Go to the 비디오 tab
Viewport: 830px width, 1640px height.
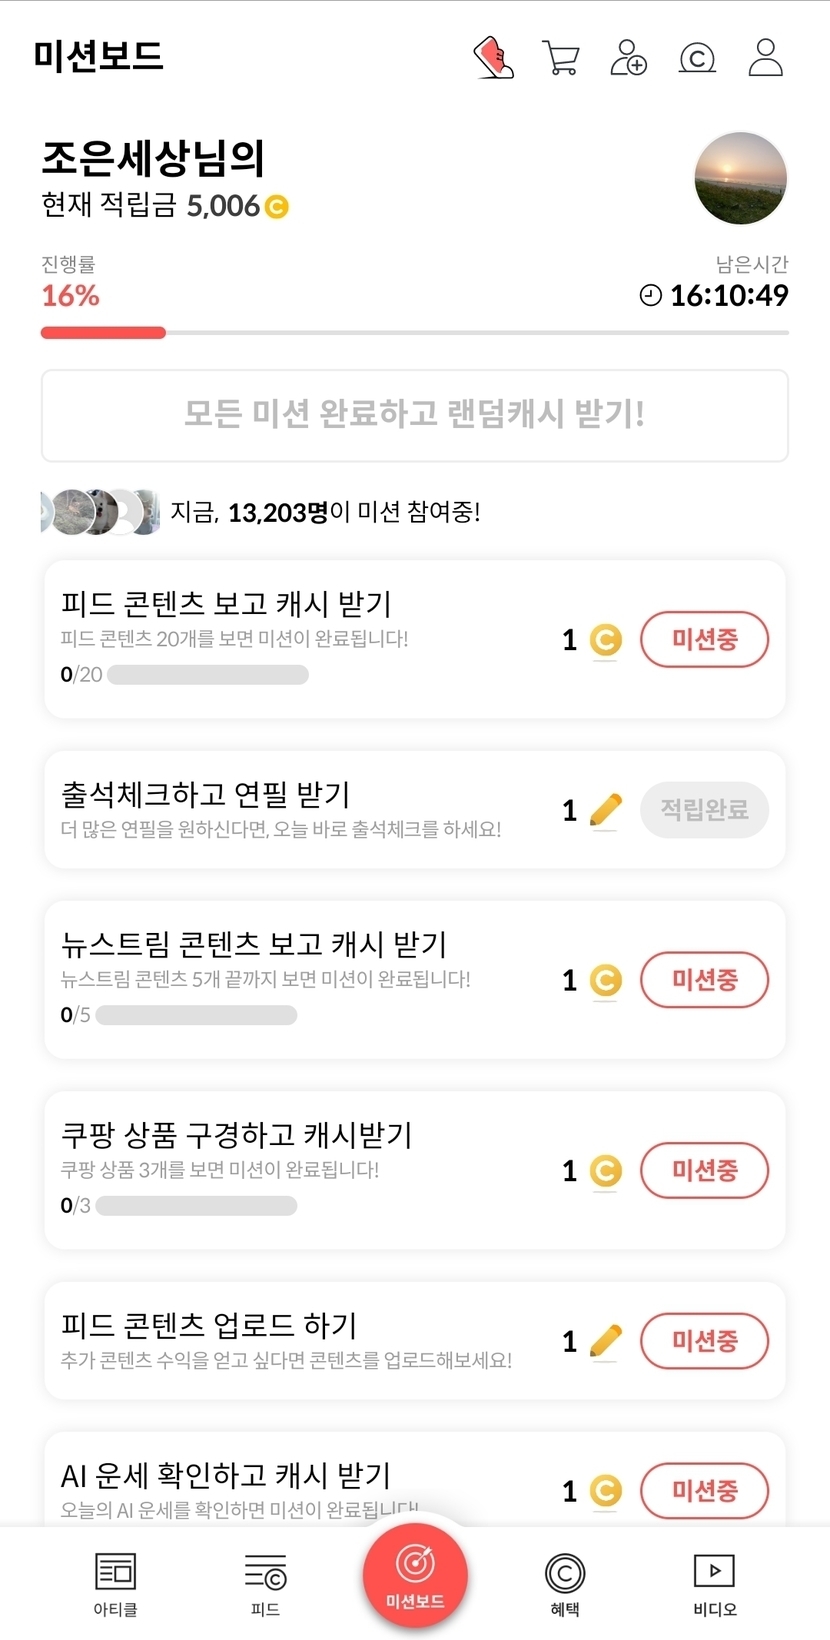coord(714,1584)
